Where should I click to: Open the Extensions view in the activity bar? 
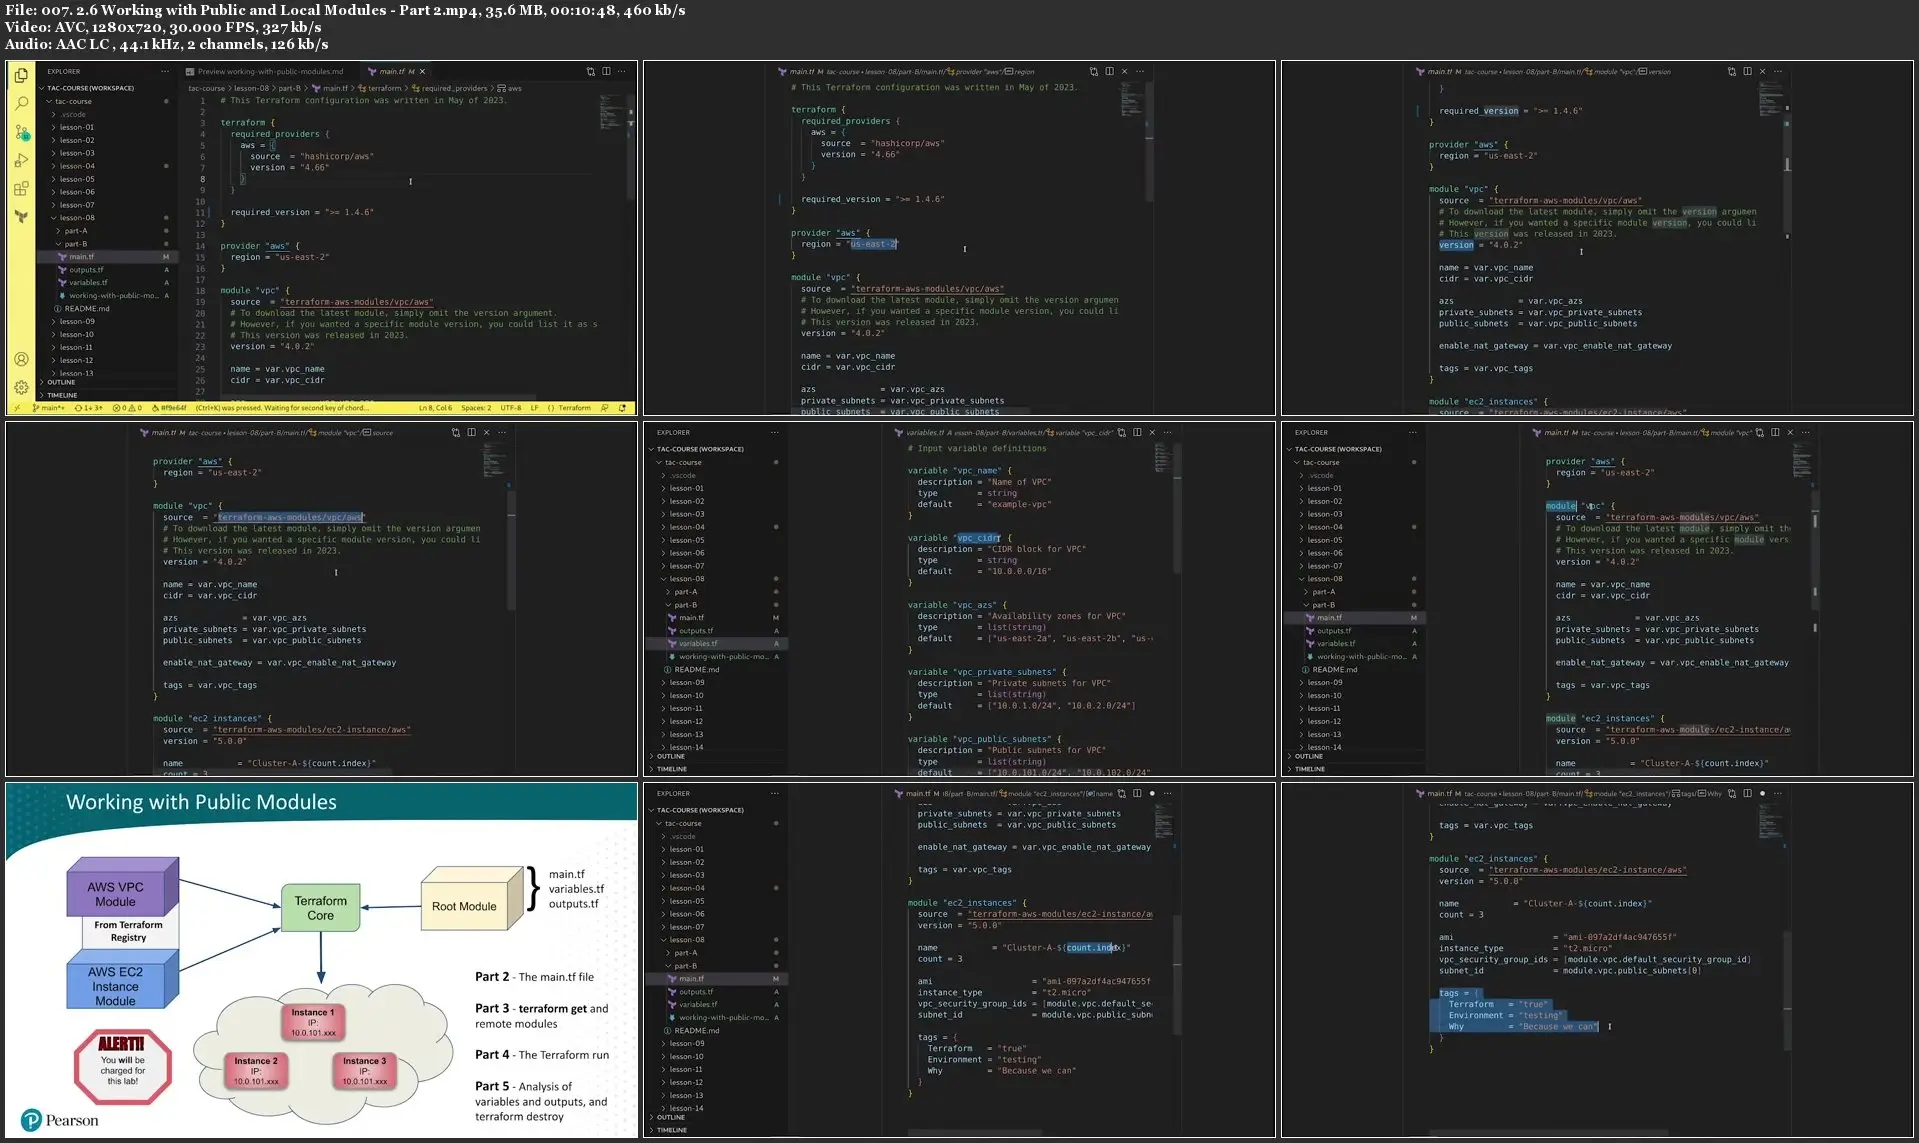(21, 188)
